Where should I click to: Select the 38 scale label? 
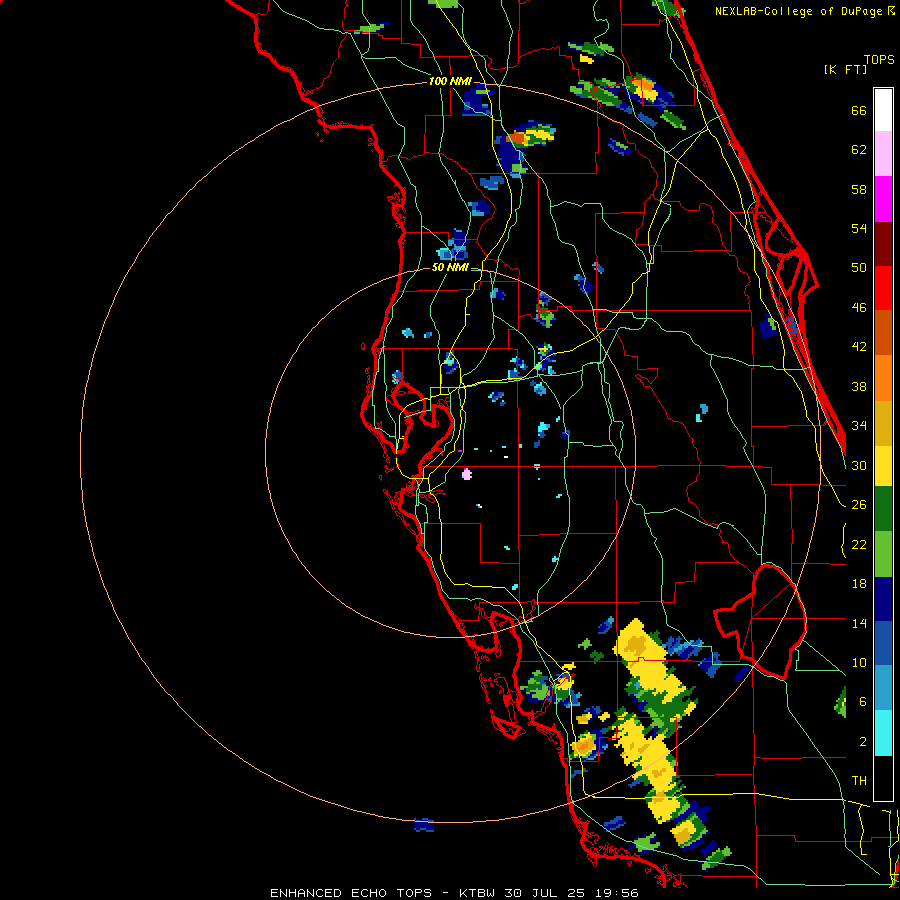[859, 387]
